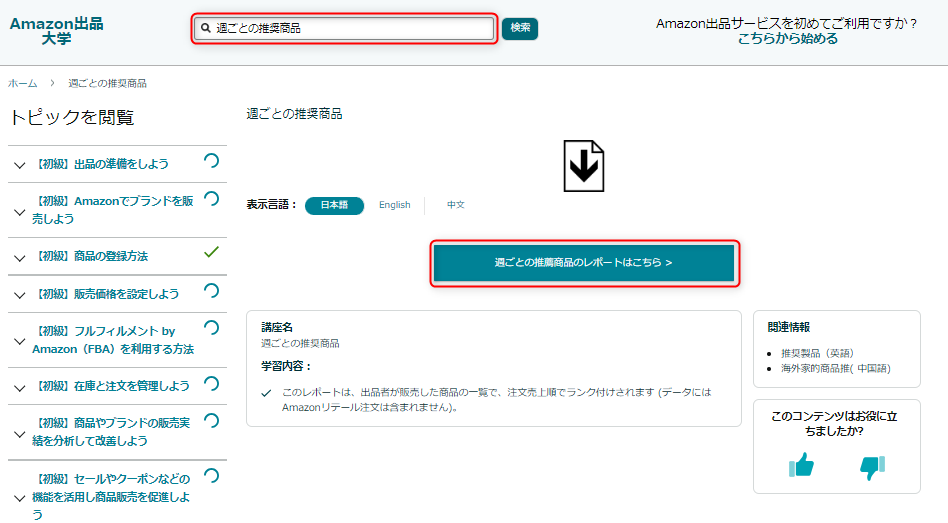Open topic 【初級】セールやクーポンなどの機能を活用

click(x=111, y=496)
